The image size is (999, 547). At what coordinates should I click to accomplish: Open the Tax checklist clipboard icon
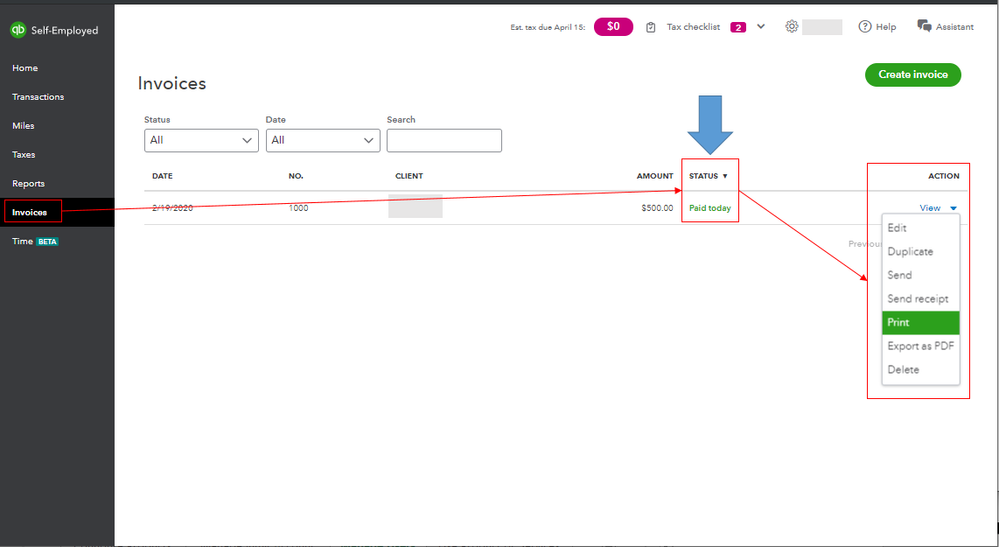(x=650, y=27)
